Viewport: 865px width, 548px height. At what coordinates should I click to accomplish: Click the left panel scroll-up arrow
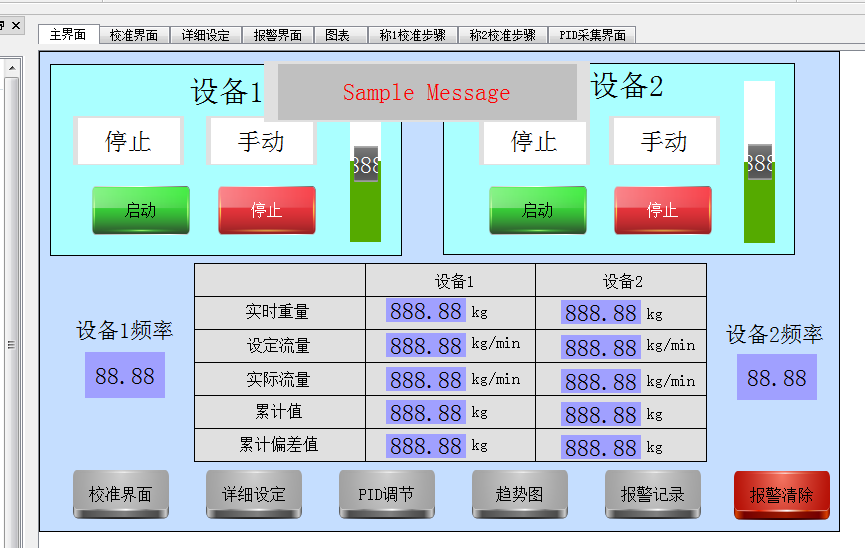click(x=12, y=68)
